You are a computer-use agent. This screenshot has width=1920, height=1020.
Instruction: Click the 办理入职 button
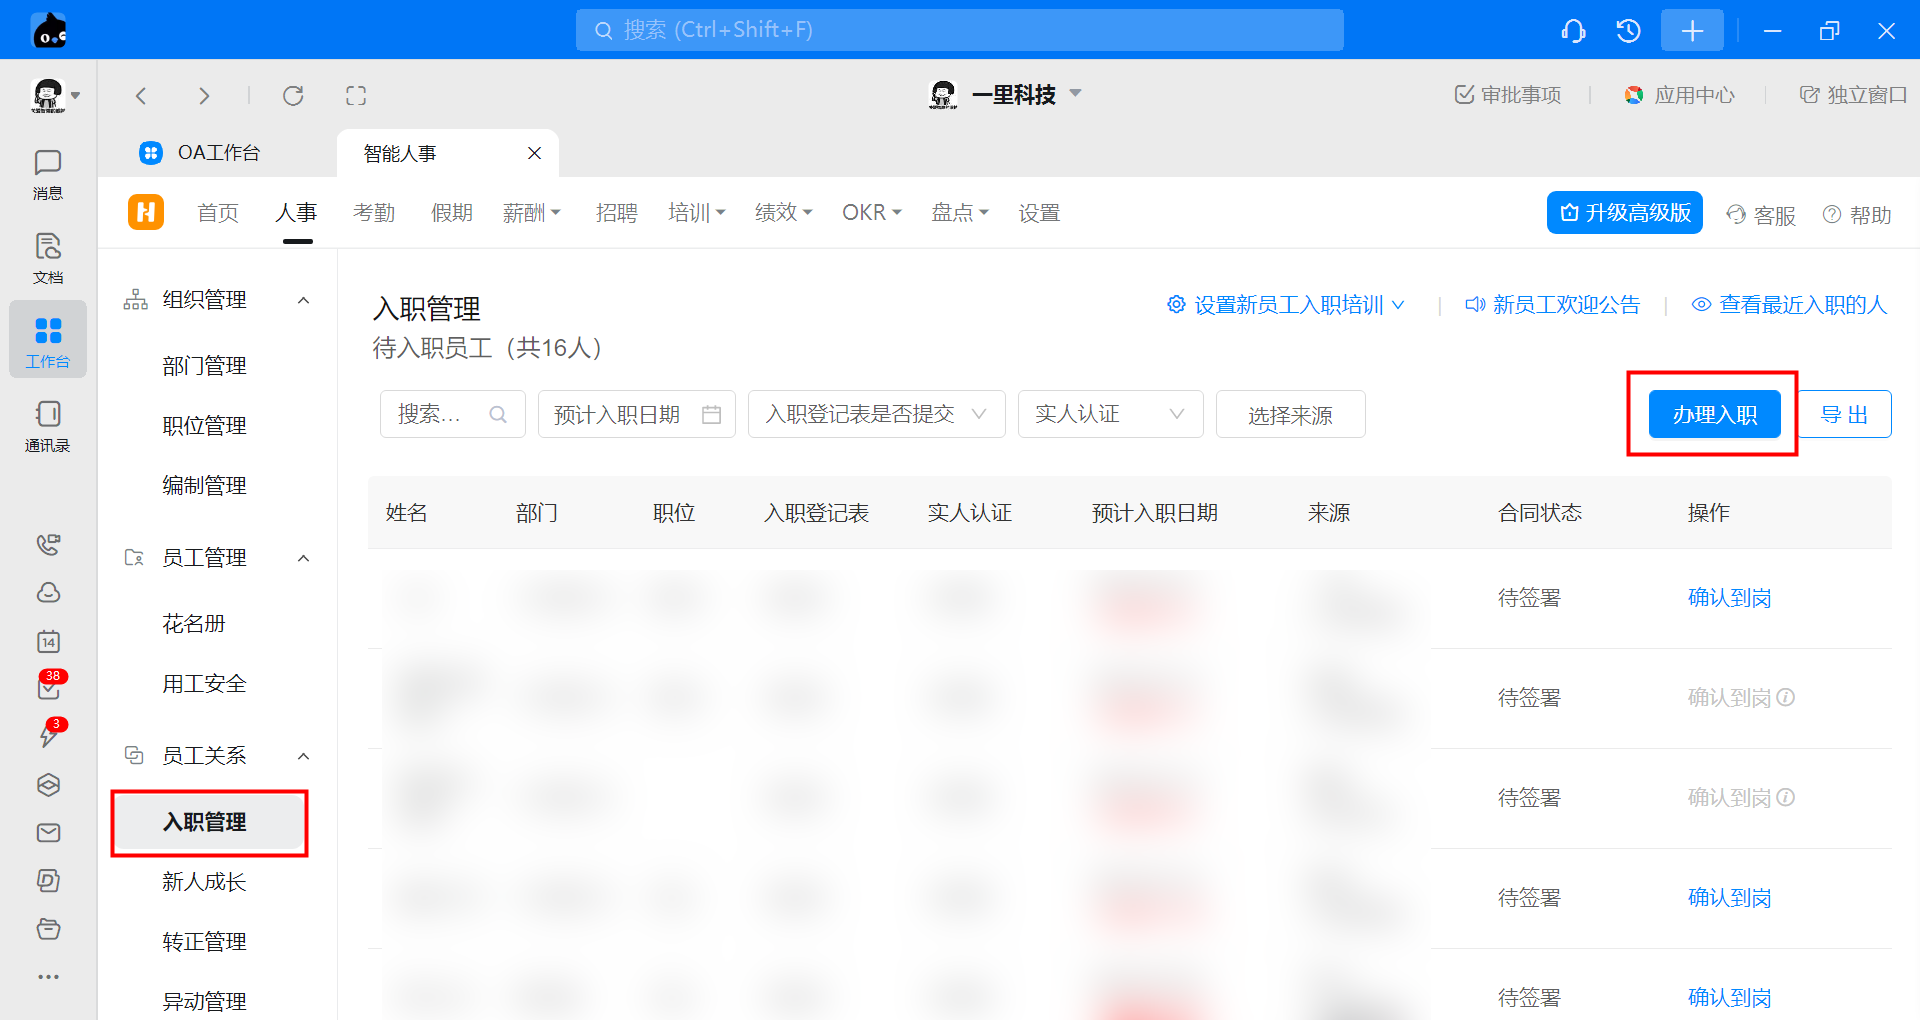[x=1714, y=414]
